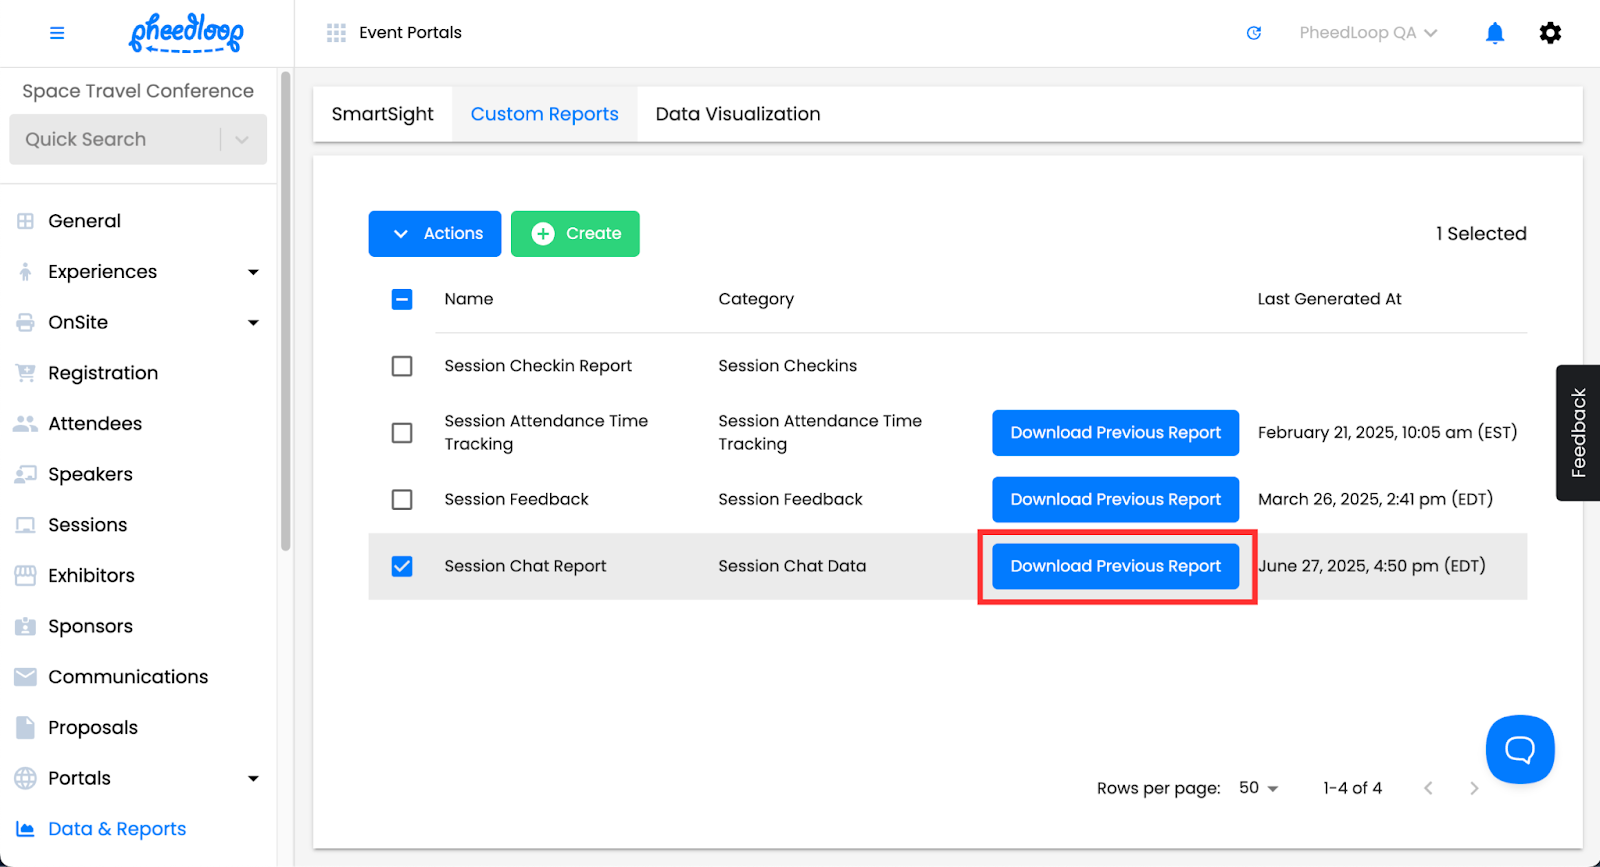Image resolution: width=1600 pixels, height=867 pixels.
Task: Click the Last Generated At header
Action: point(1329,299)
